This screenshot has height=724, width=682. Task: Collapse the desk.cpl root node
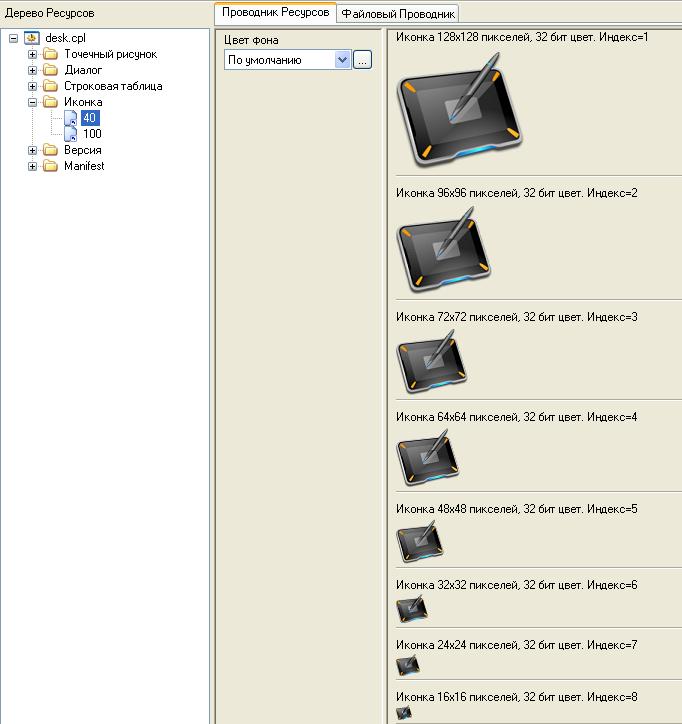click(x=13, y=38)
